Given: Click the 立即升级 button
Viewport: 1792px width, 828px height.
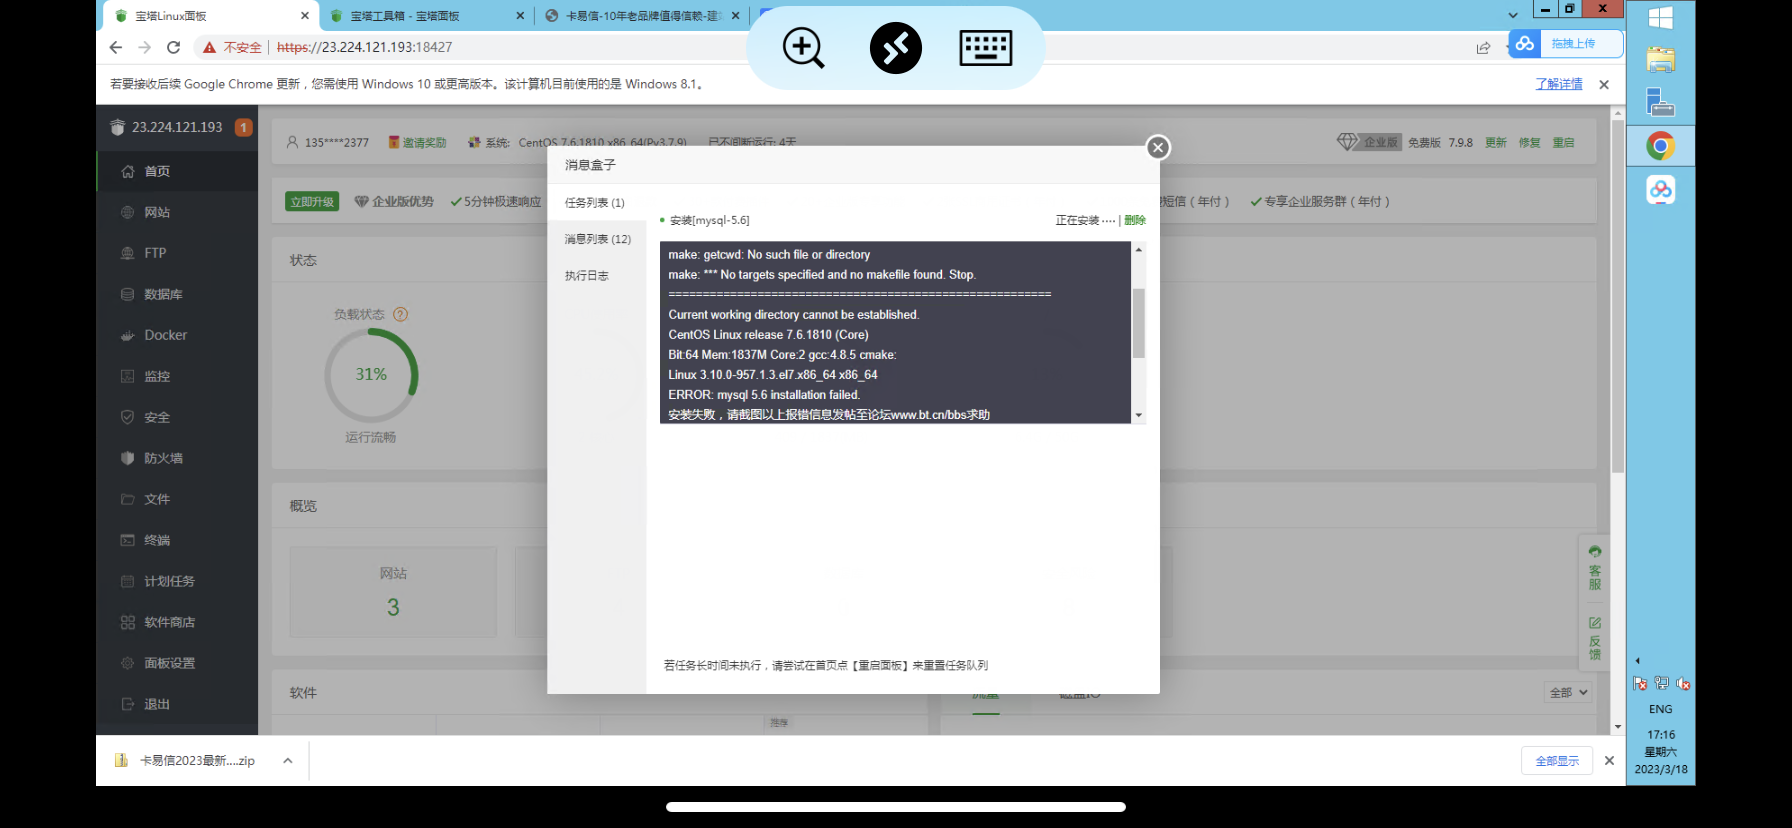Looking at the screenshot, I should point(312,201).
